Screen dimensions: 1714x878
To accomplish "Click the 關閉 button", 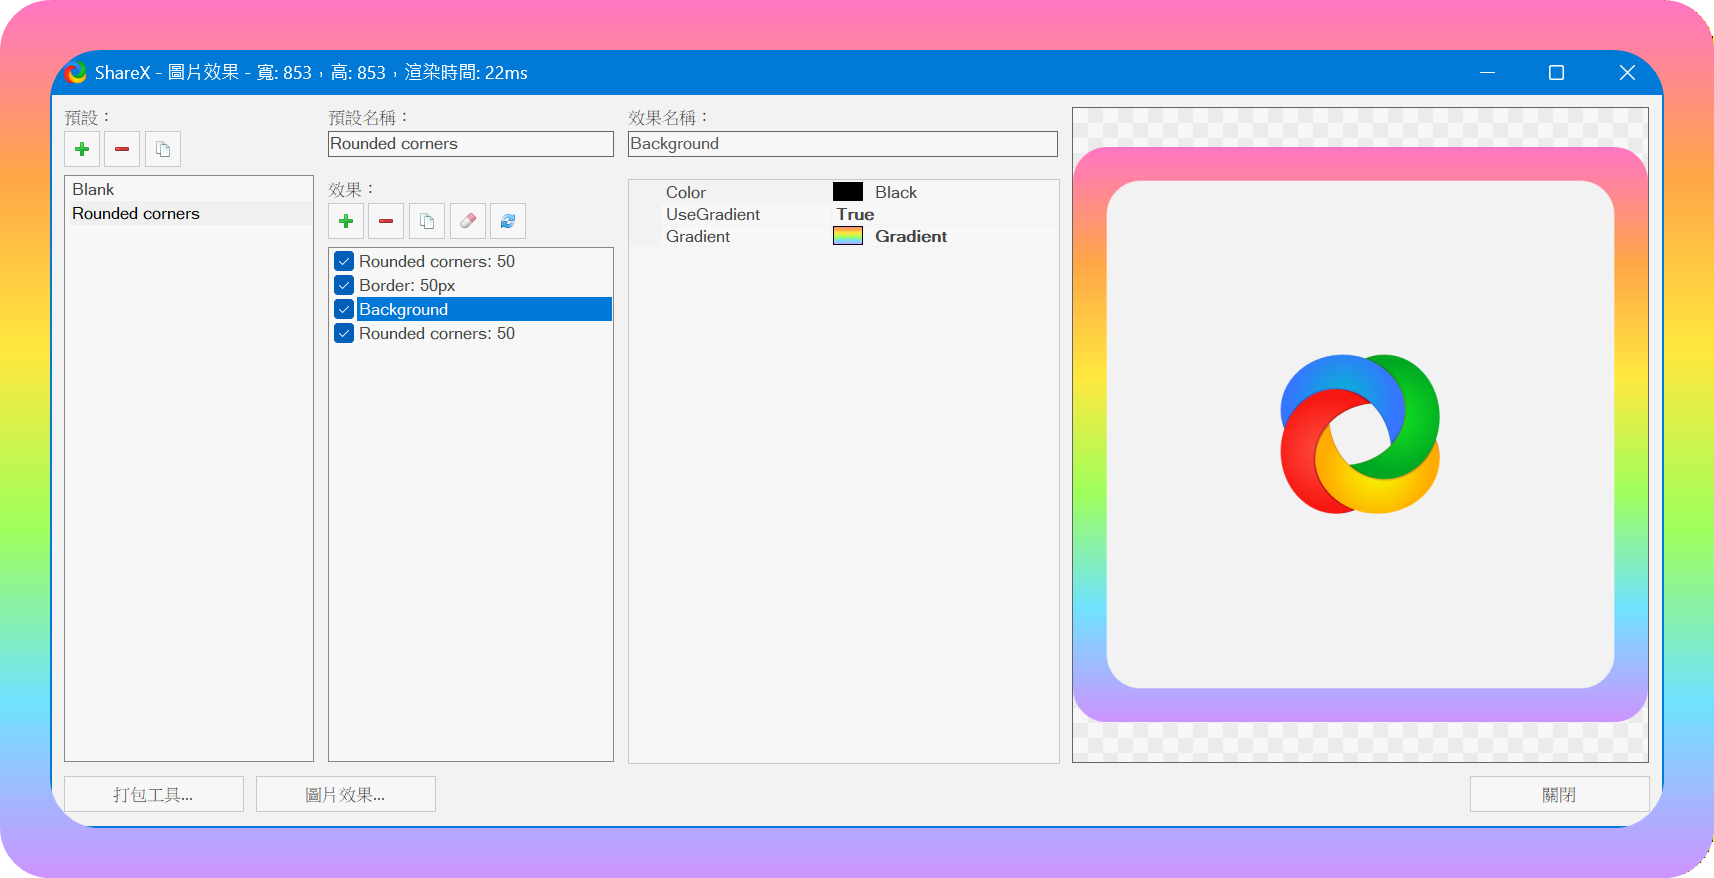I will pyautogui.click(x=1559, y=794).
